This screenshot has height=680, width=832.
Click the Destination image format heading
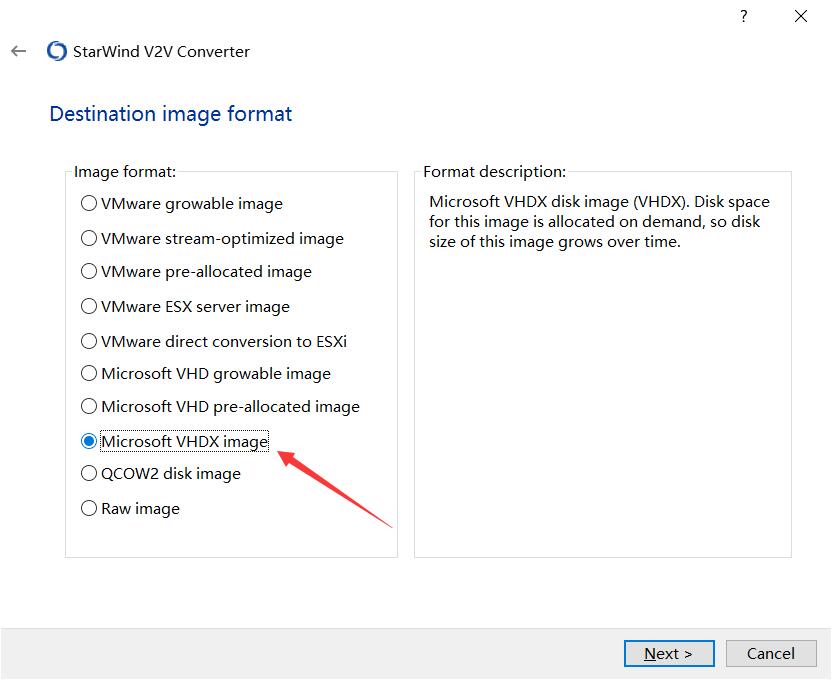tap(171, 114)
